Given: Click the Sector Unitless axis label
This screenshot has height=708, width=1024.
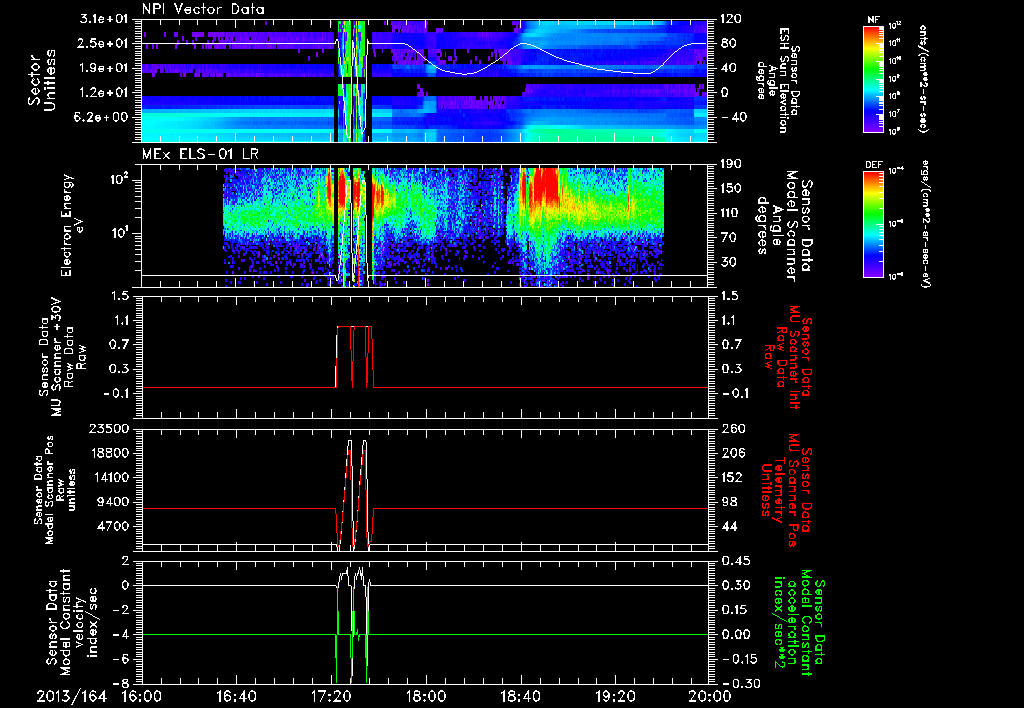Looking at the screenshot, I should click(41, 78).
